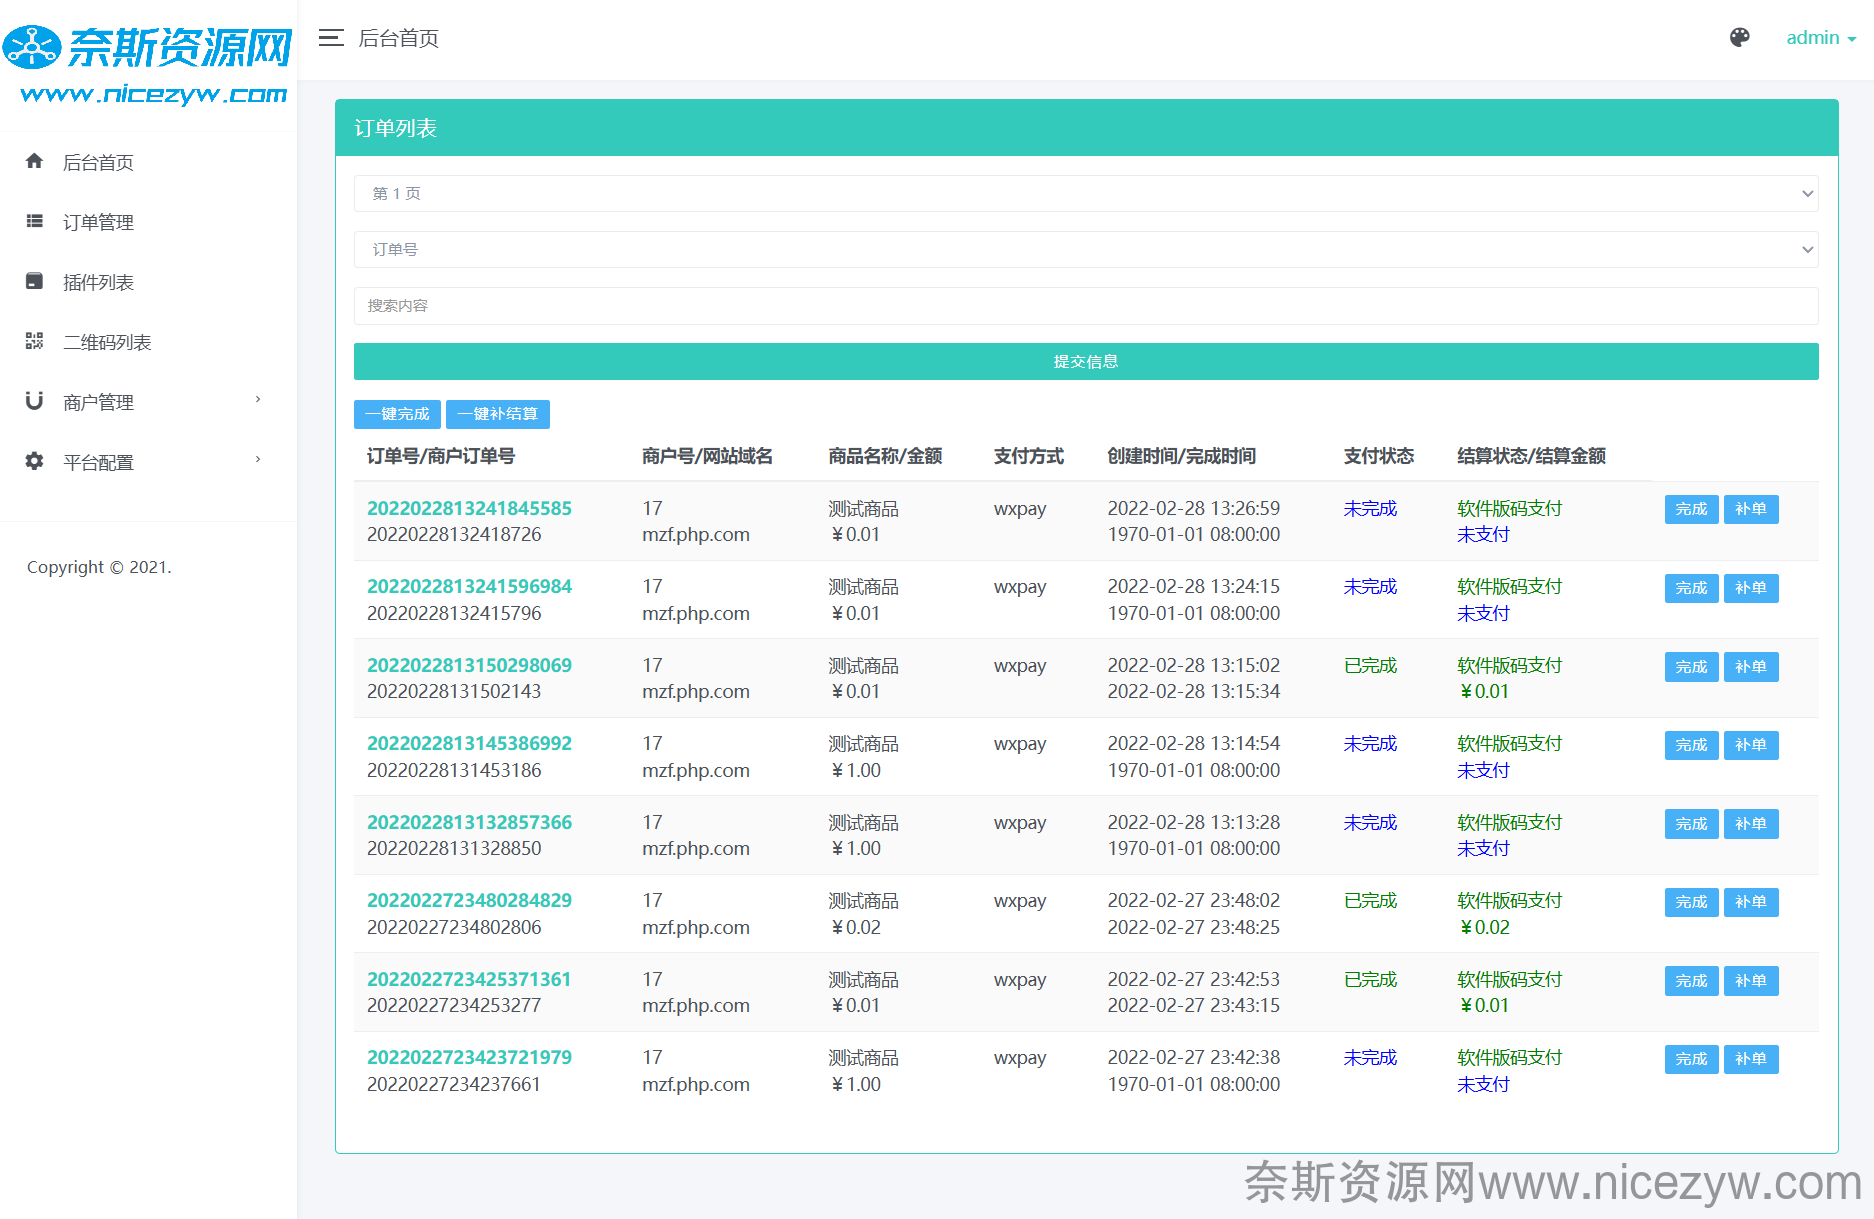The width and height of the screenshot is (1874, 1219).
Task: Click the 后台首页 header title
Action: click(x=398, y=38)
